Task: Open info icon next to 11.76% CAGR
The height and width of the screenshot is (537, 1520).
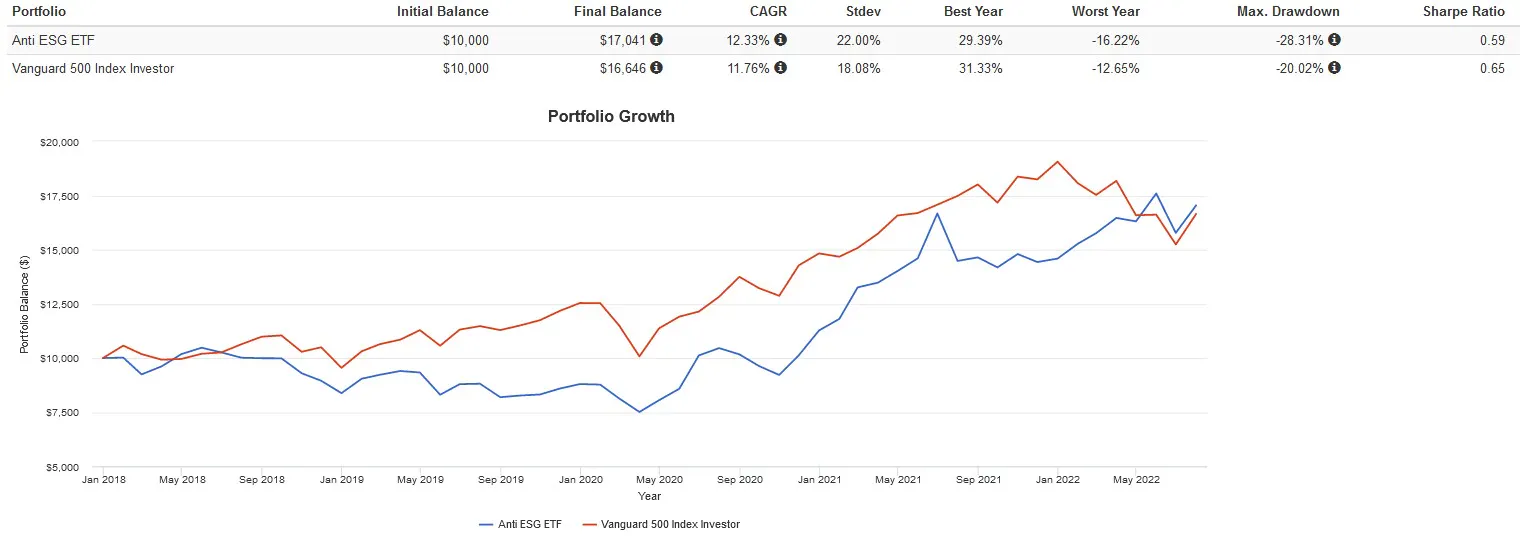Action: pyautogui.click(x=781, y=68)
